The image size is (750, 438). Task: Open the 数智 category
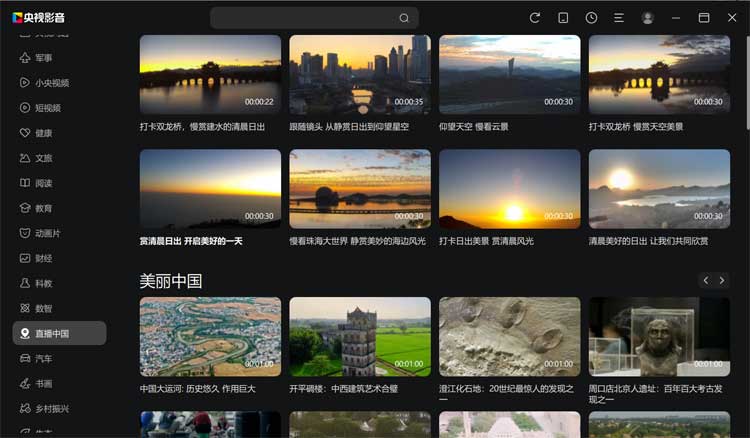tap(36, 308)
